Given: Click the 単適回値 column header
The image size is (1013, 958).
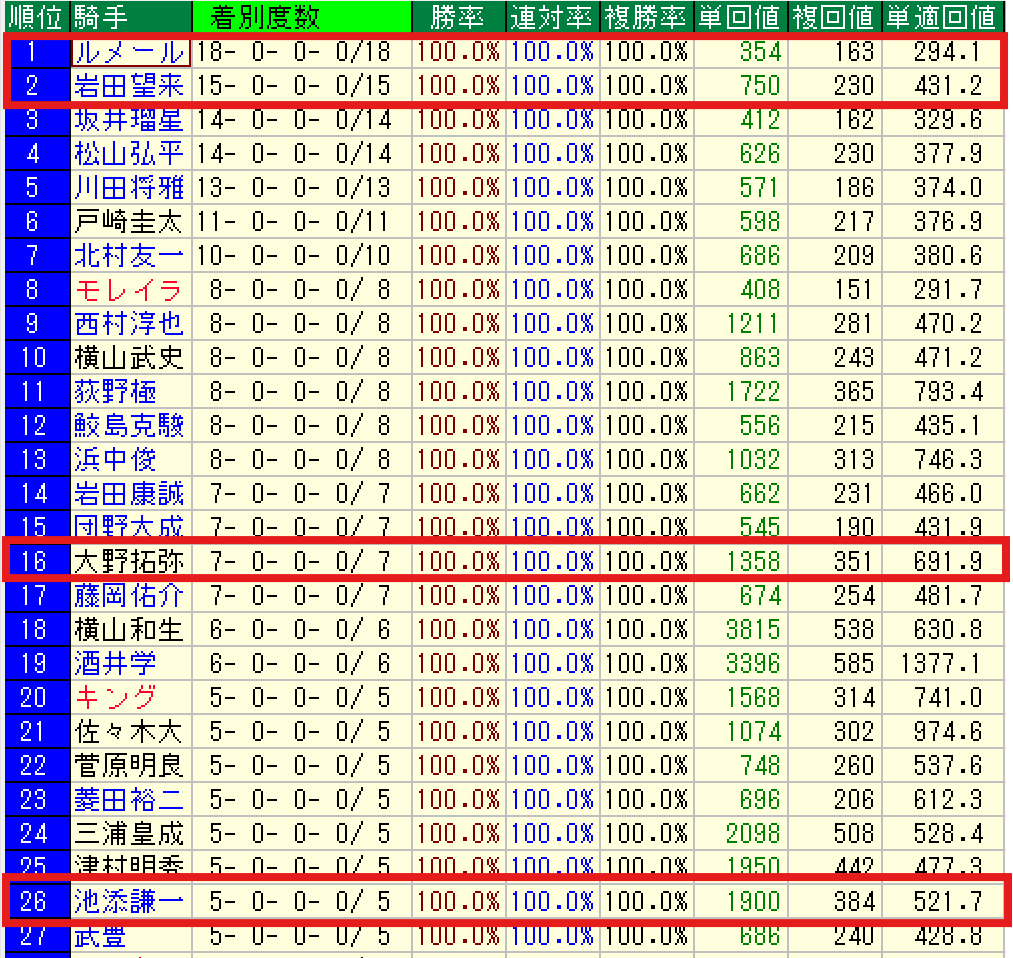Looking at the screenshot, I should coord(943,16).
